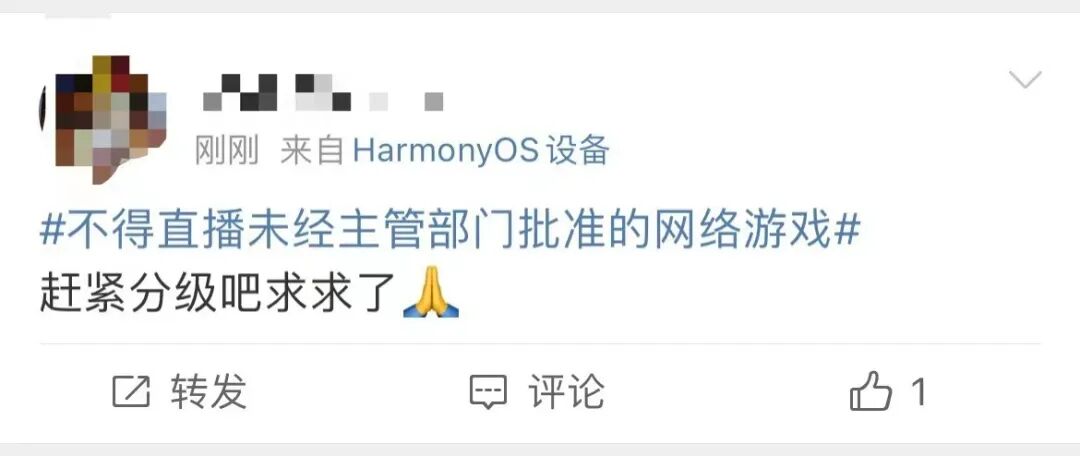Click the blurred username beside the avatar
This screenshot has height=456, width=1080.
pos(323,93)
